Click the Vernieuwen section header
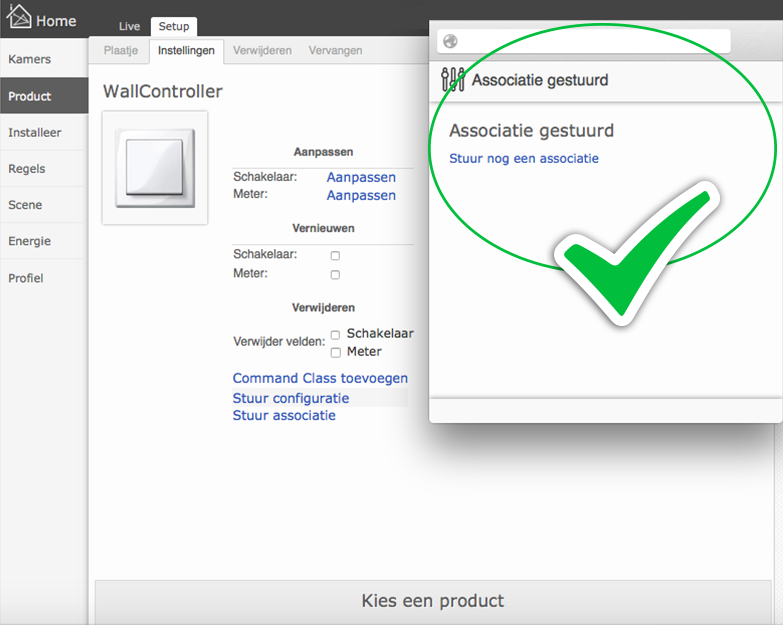 coord(323,228)
